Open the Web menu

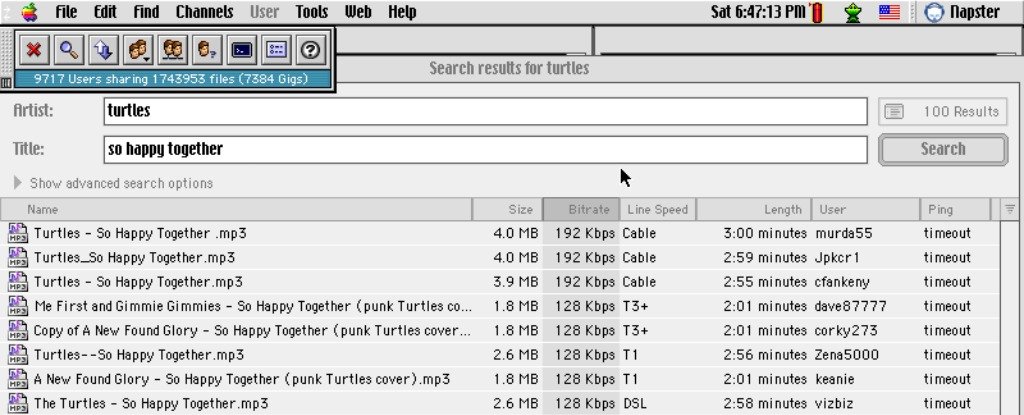pyautogui.click(x=358, y=12)
